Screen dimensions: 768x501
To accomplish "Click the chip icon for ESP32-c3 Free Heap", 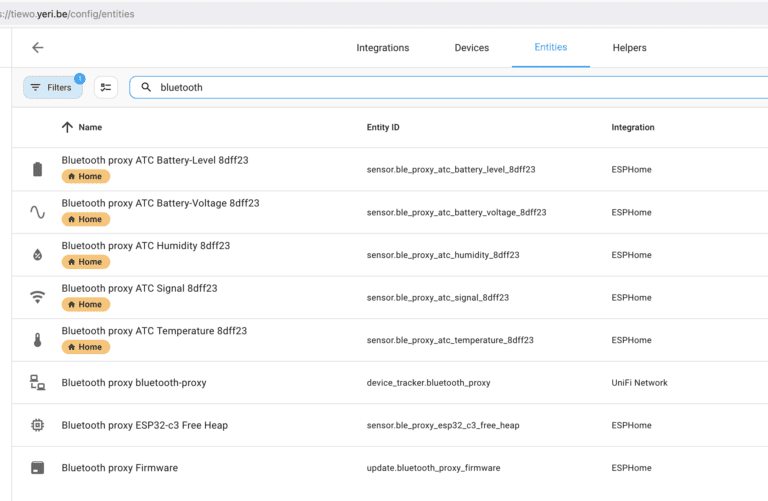I will pos(37,425).
